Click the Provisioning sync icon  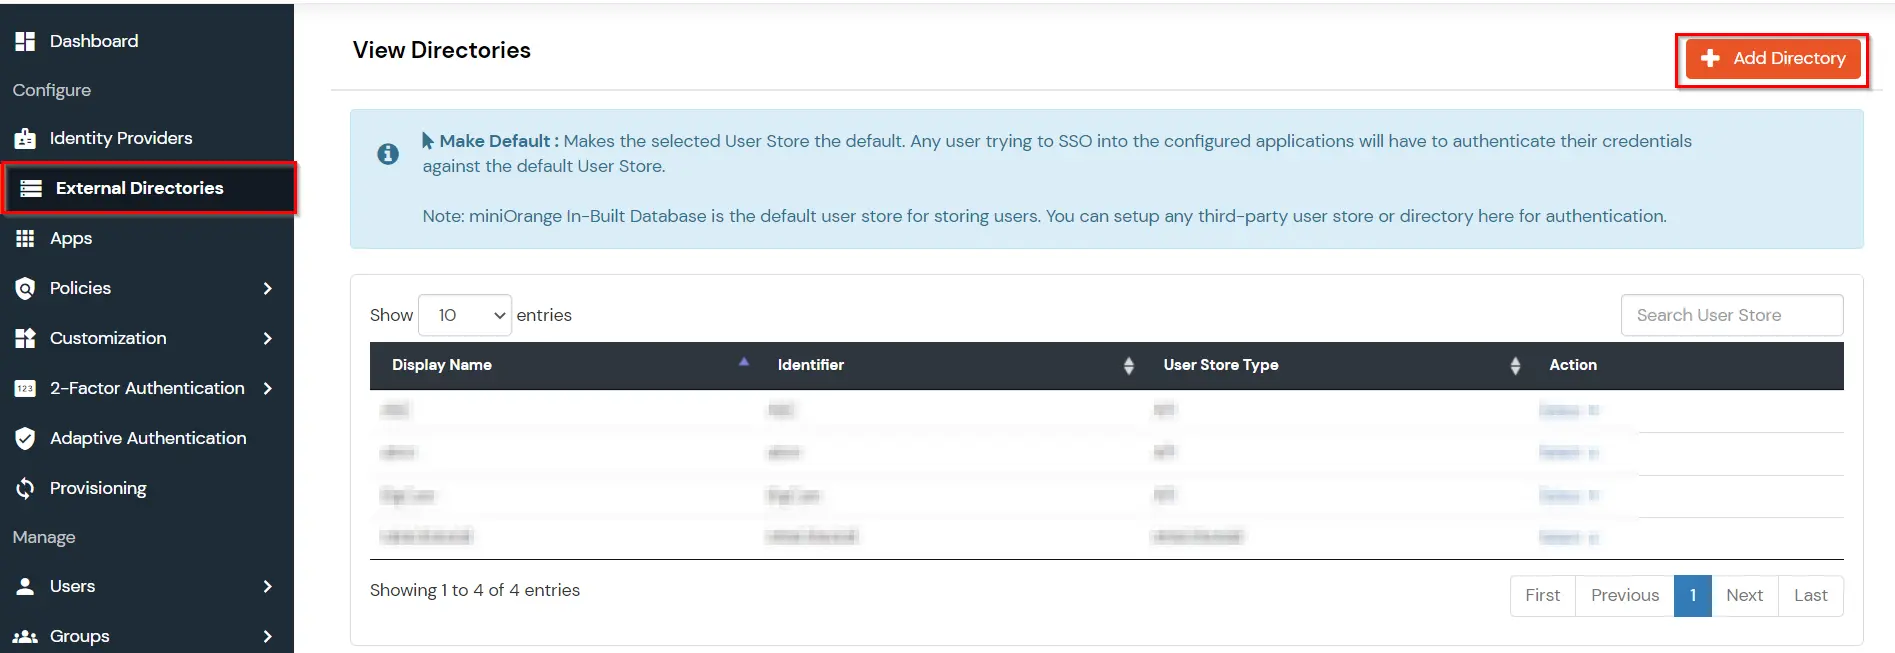25,488
